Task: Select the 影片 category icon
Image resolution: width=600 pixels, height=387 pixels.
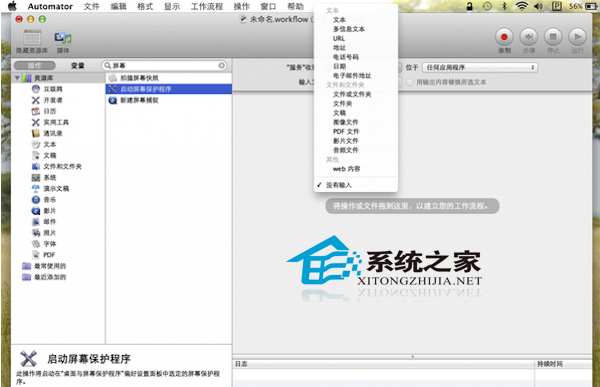Action: click(x=36, y=211)
